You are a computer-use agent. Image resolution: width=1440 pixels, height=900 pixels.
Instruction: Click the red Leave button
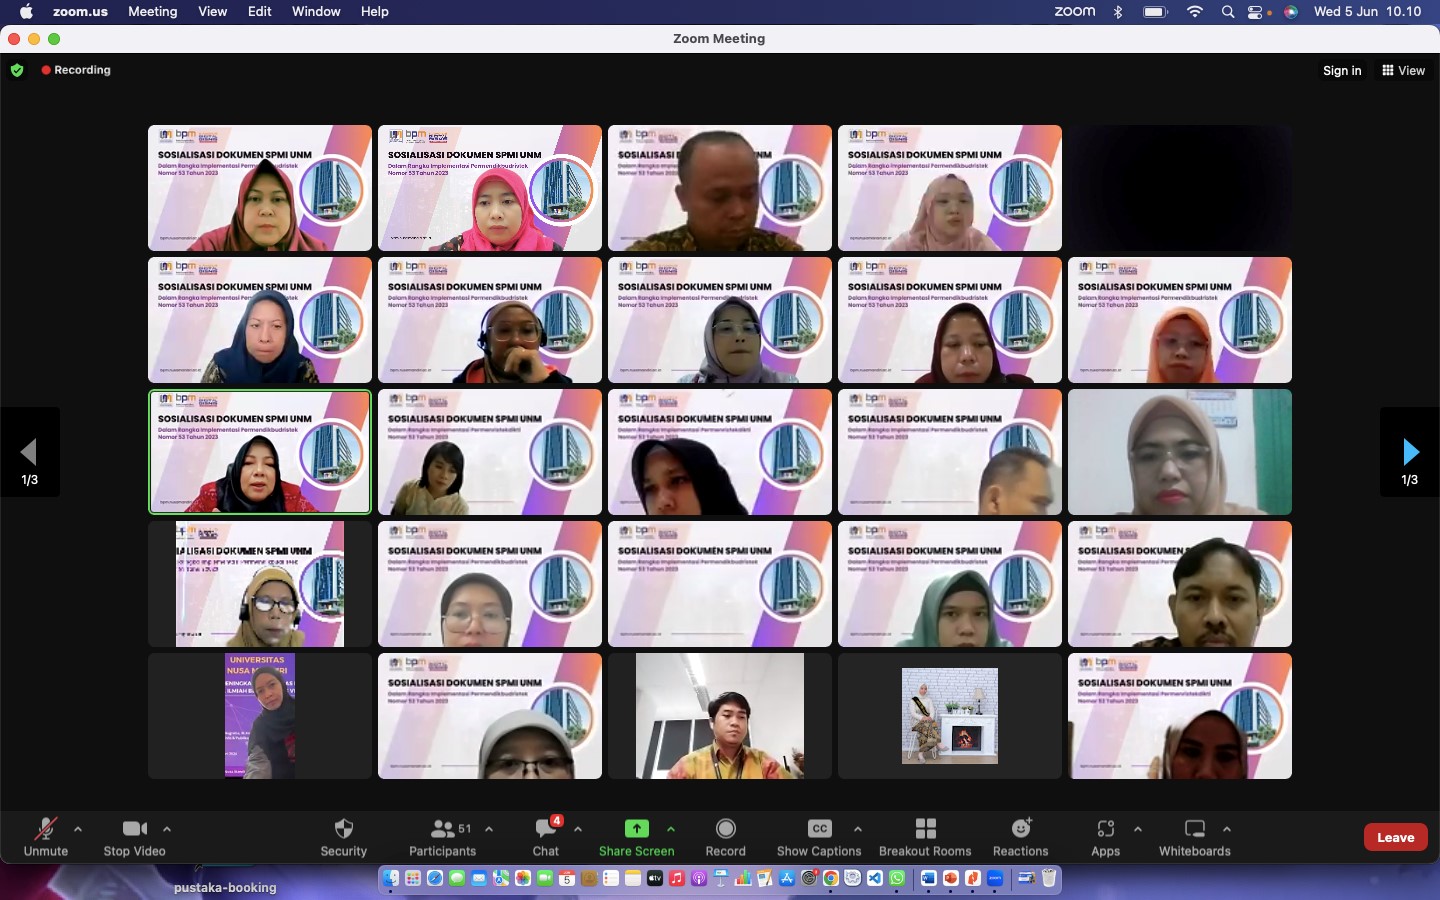click(x=1395, y=837)
